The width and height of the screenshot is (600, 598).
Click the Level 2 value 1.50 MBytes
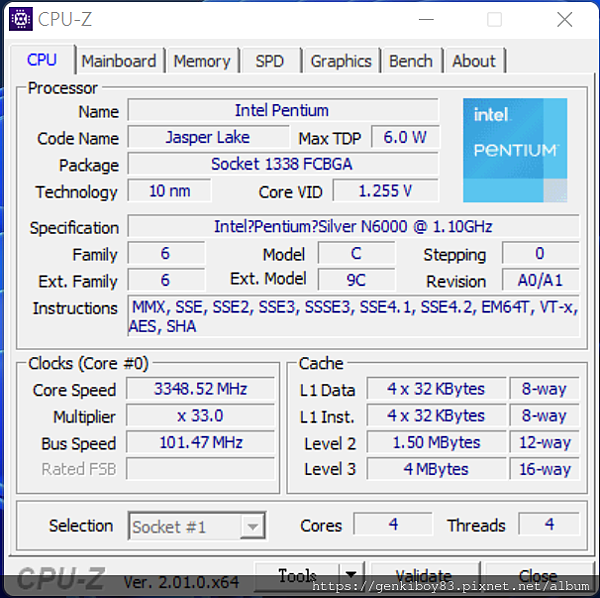point(436,442)
